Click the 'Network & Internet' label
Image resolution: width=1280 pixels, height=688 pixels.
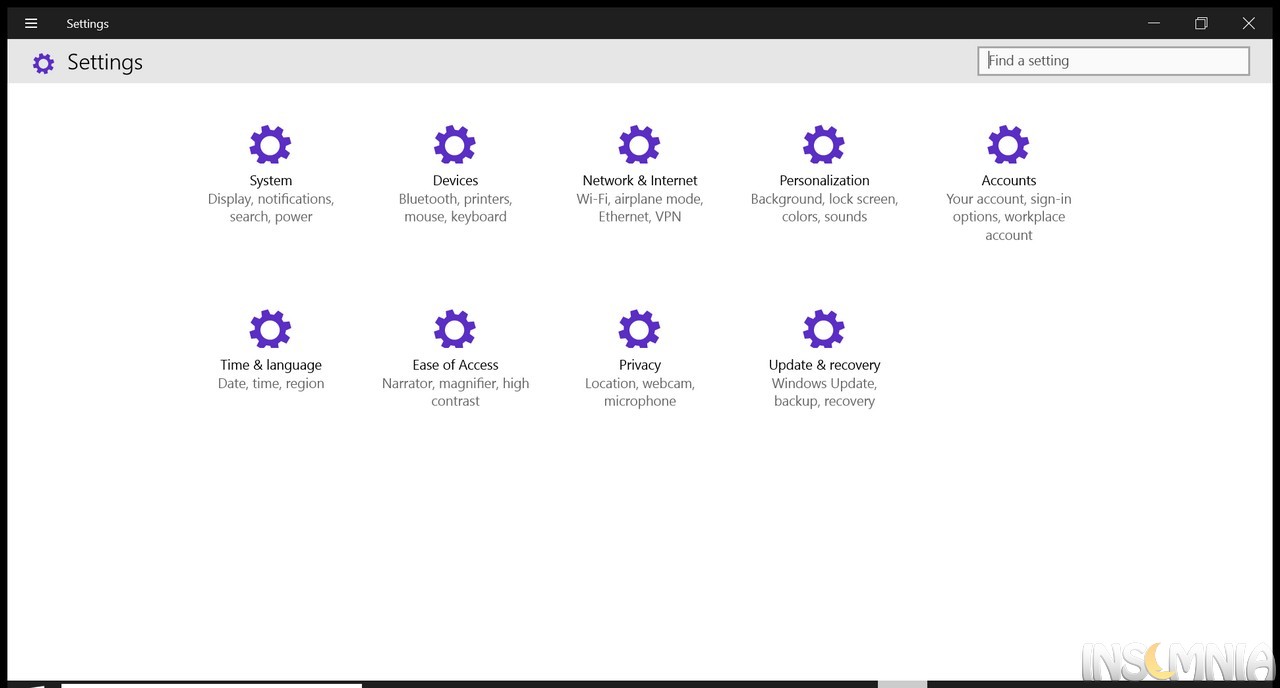[640, 181]
